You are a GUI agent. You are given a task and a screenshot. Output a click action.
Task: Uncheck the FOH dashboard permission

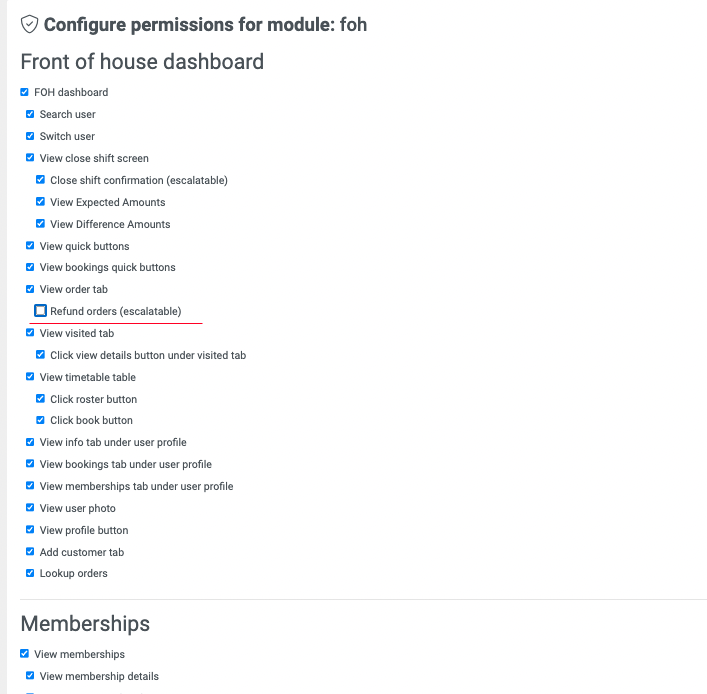[x=24, y=92]
